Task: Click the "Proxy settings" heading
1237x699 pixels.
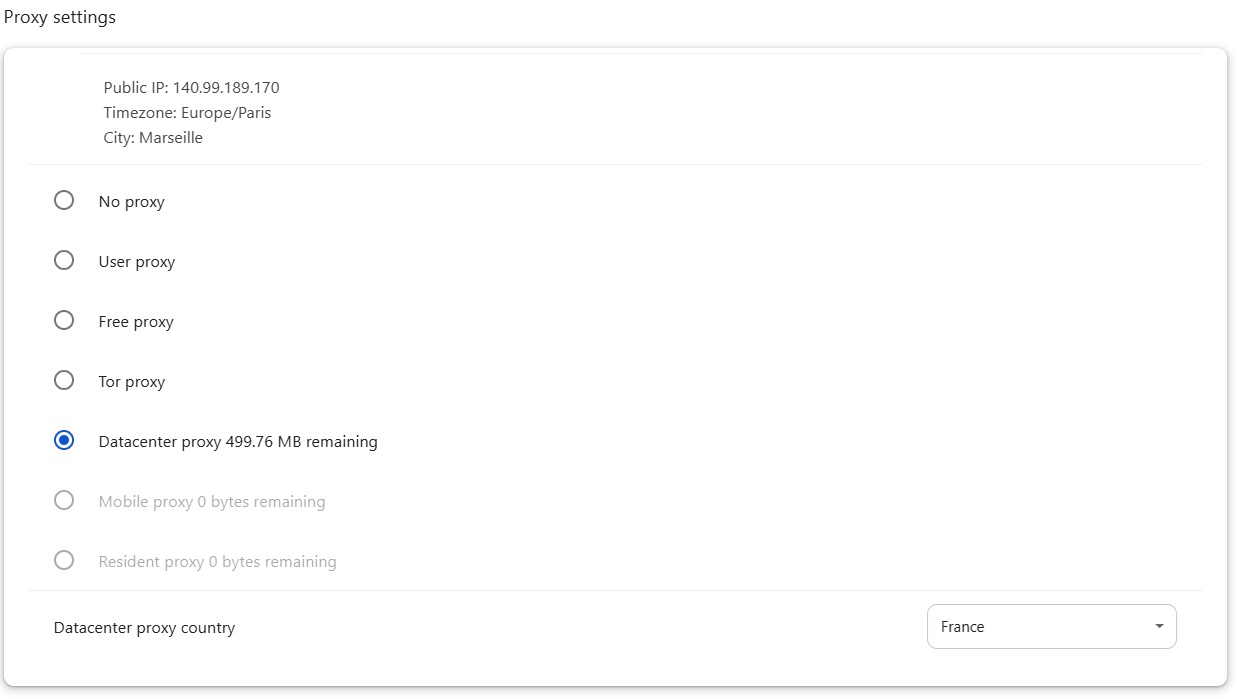Action: point(60,18)
